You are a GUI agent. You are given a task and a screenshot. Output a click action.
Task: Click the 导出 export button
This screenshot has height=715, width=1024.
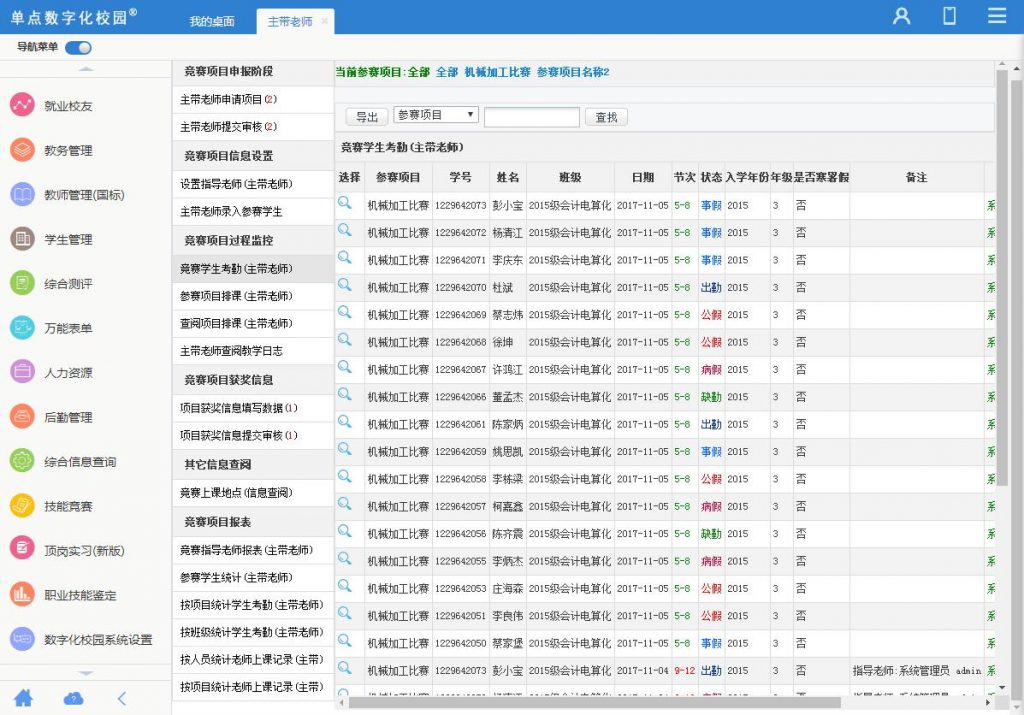(x=367, y=117)
